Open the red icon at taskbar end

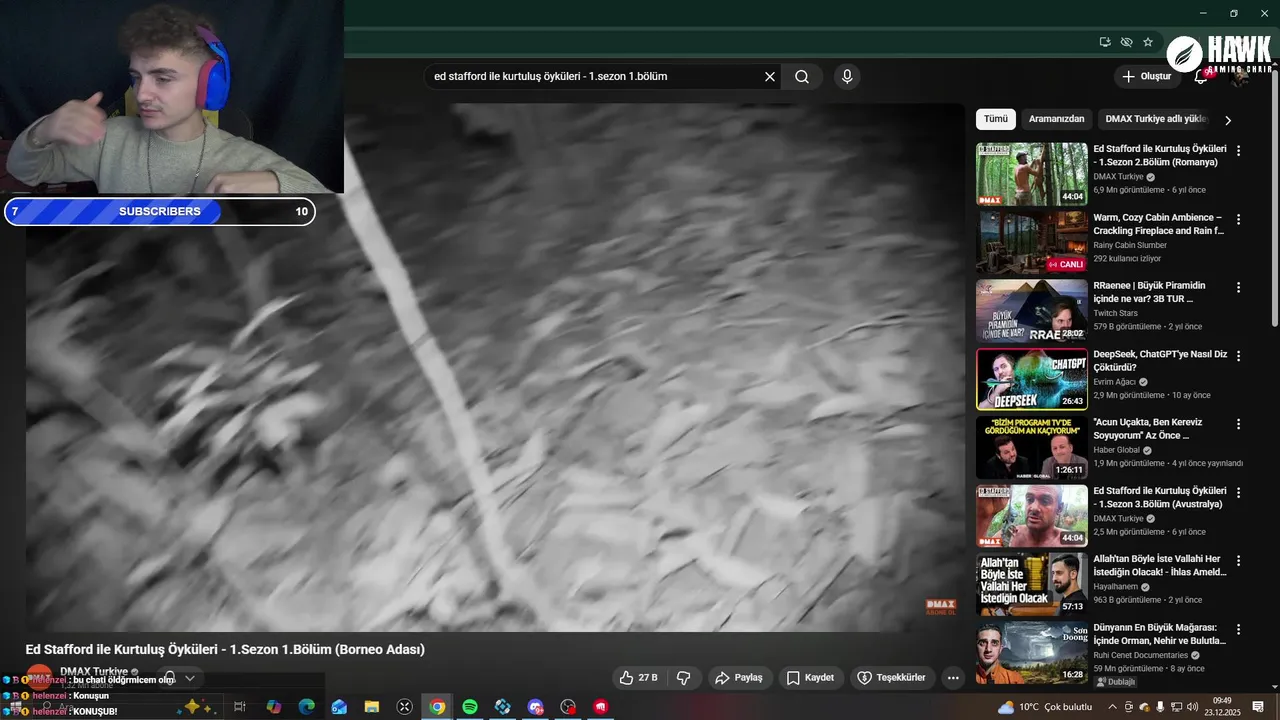click(601, 707)
